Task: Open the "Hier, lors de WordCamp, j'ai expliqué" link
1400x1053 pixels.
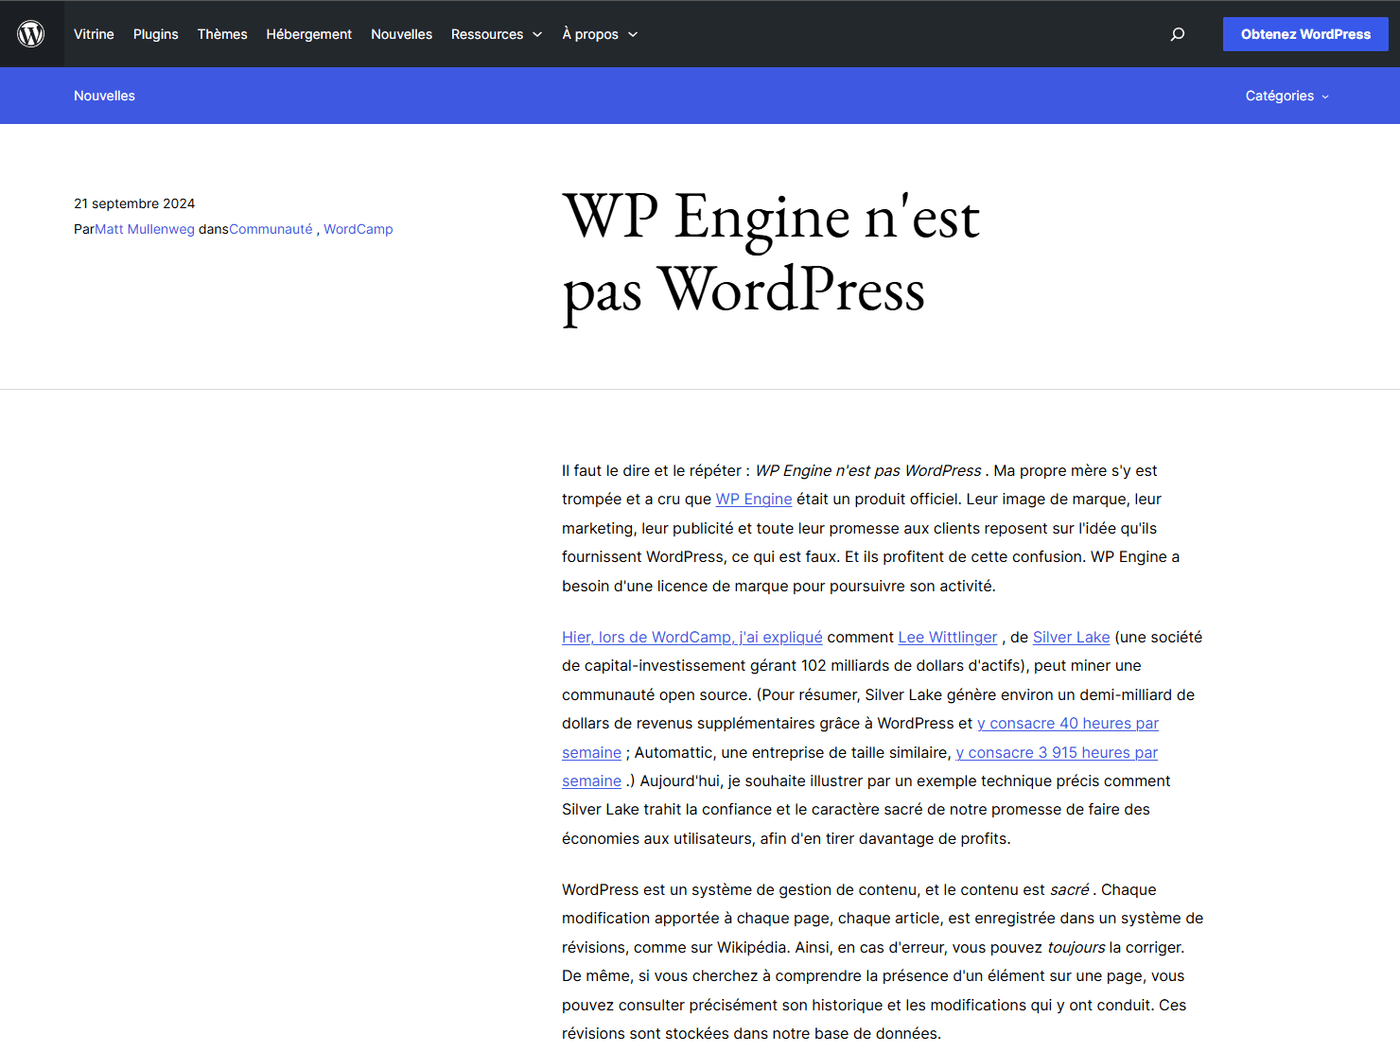Action: (692, 637)
